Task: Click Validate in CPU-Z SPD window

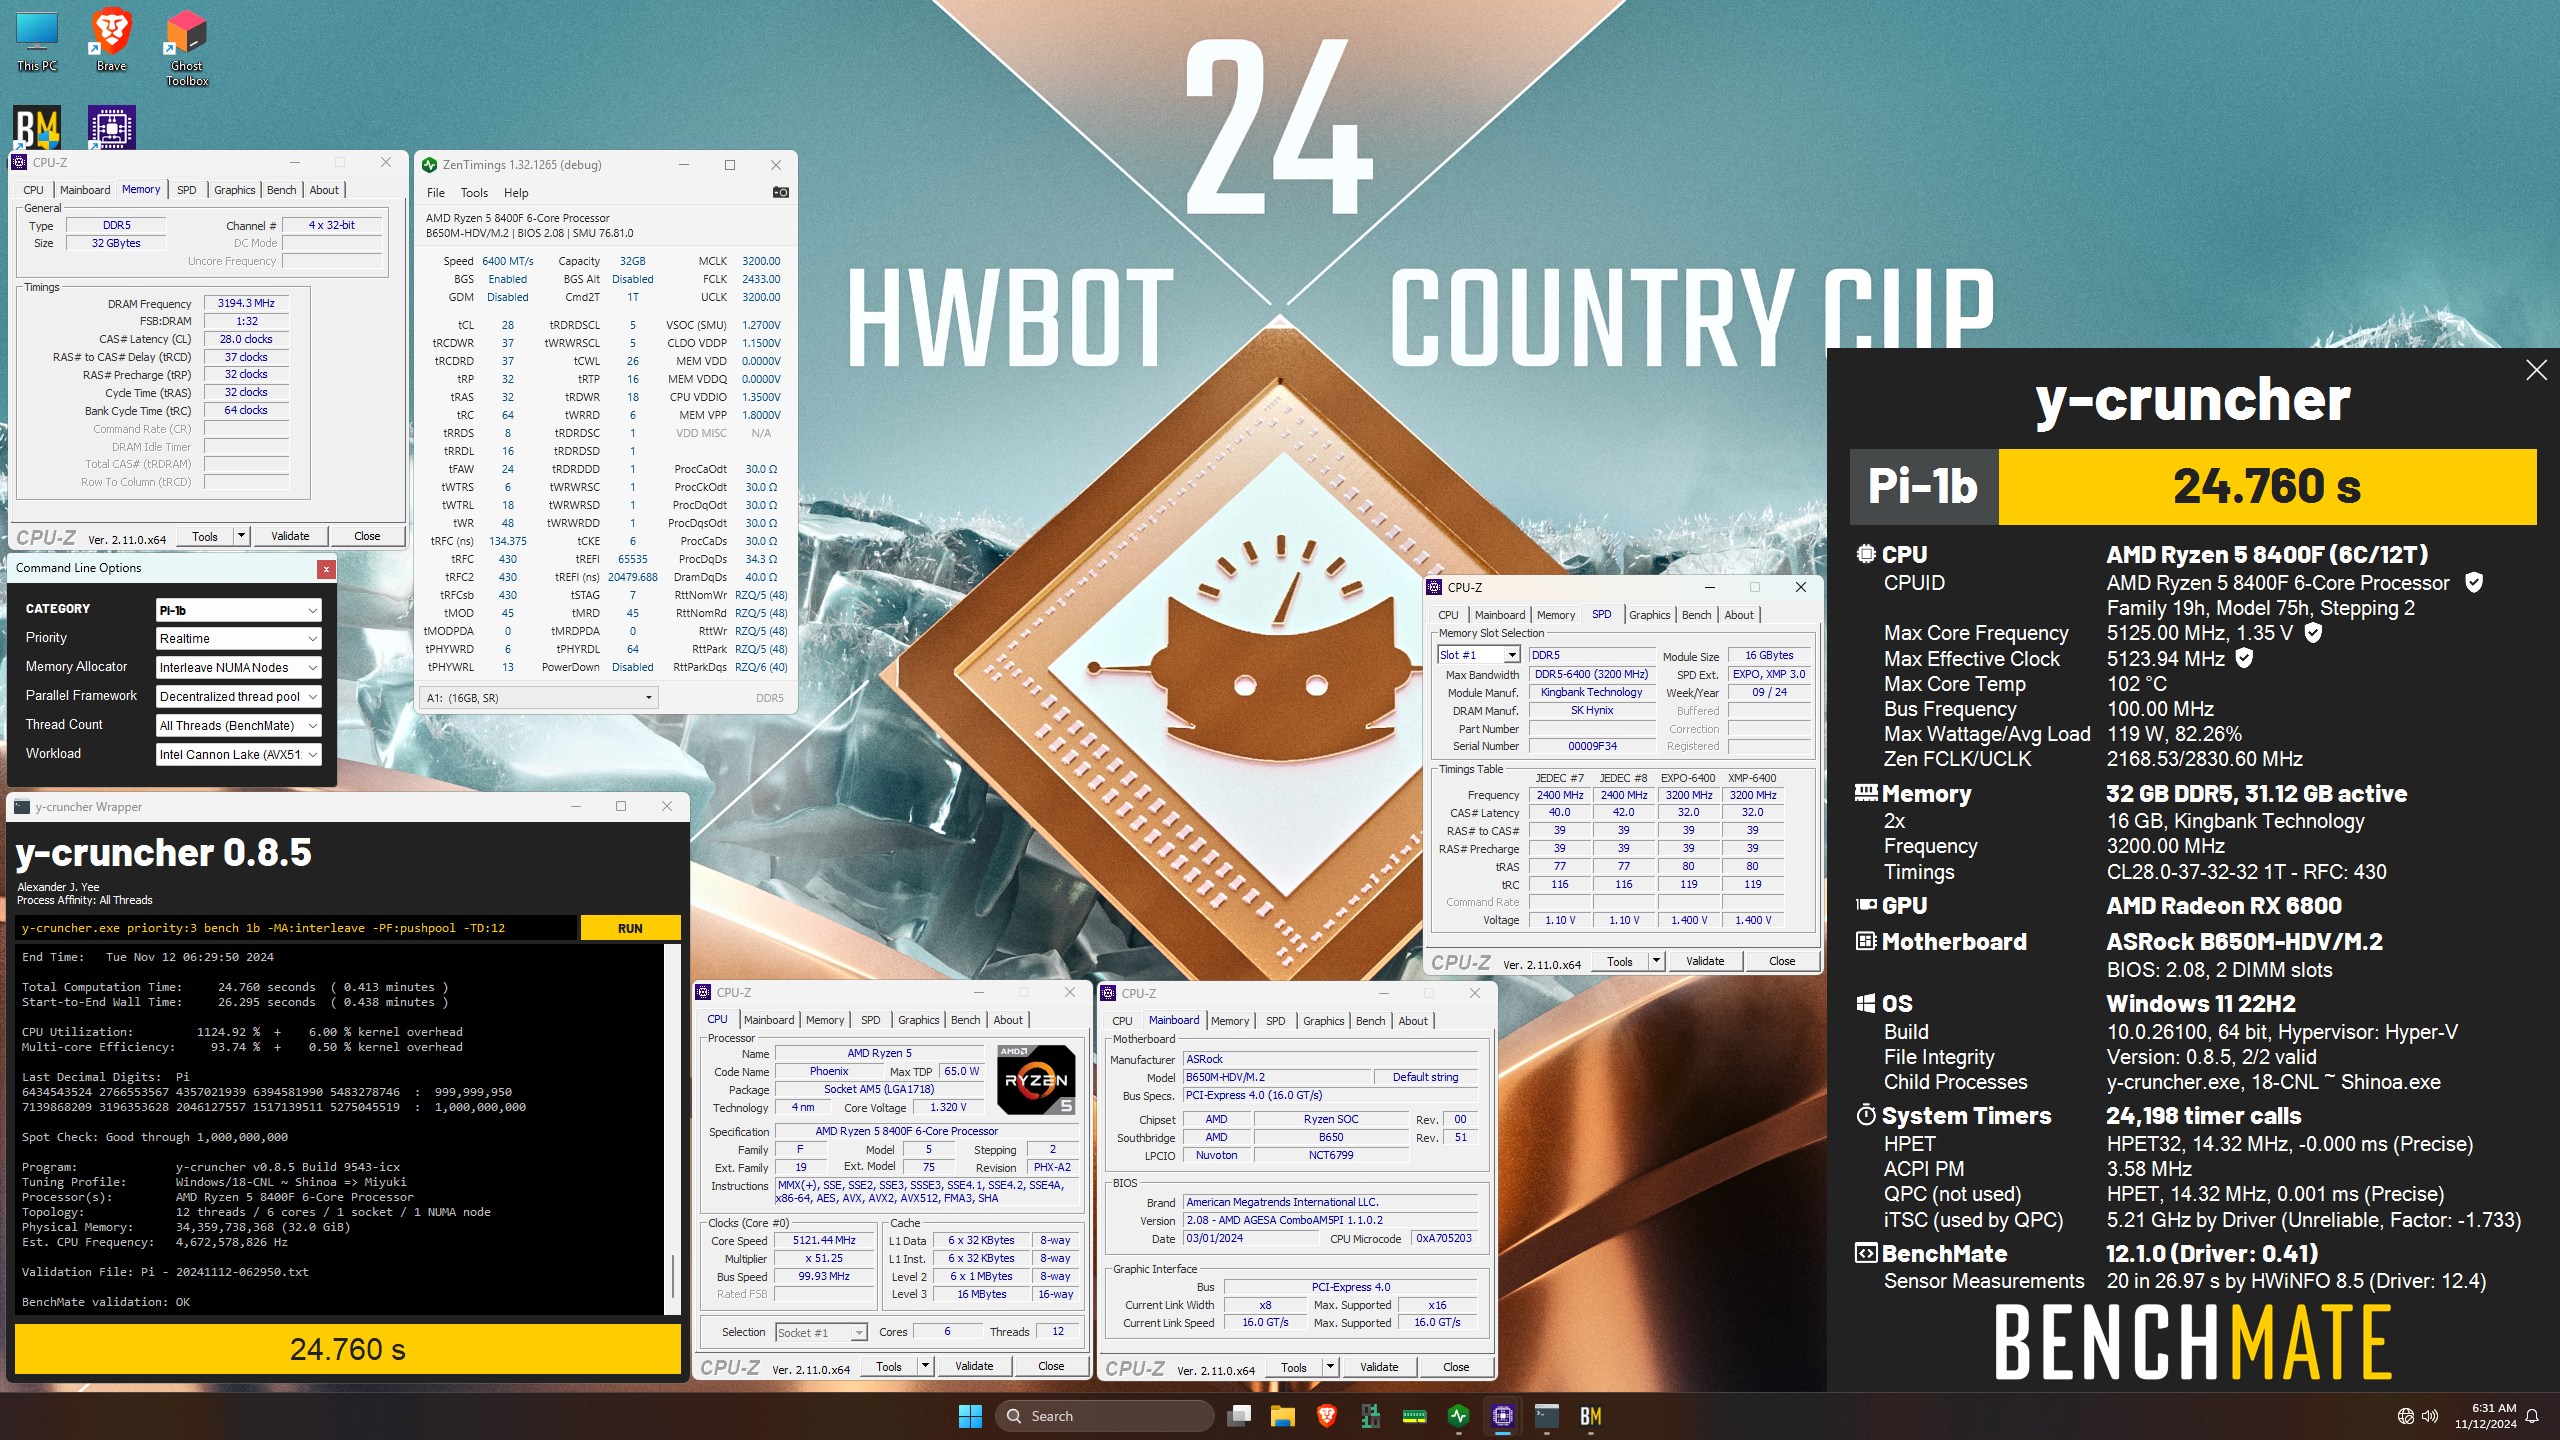Action: (x=1705, y=962)
